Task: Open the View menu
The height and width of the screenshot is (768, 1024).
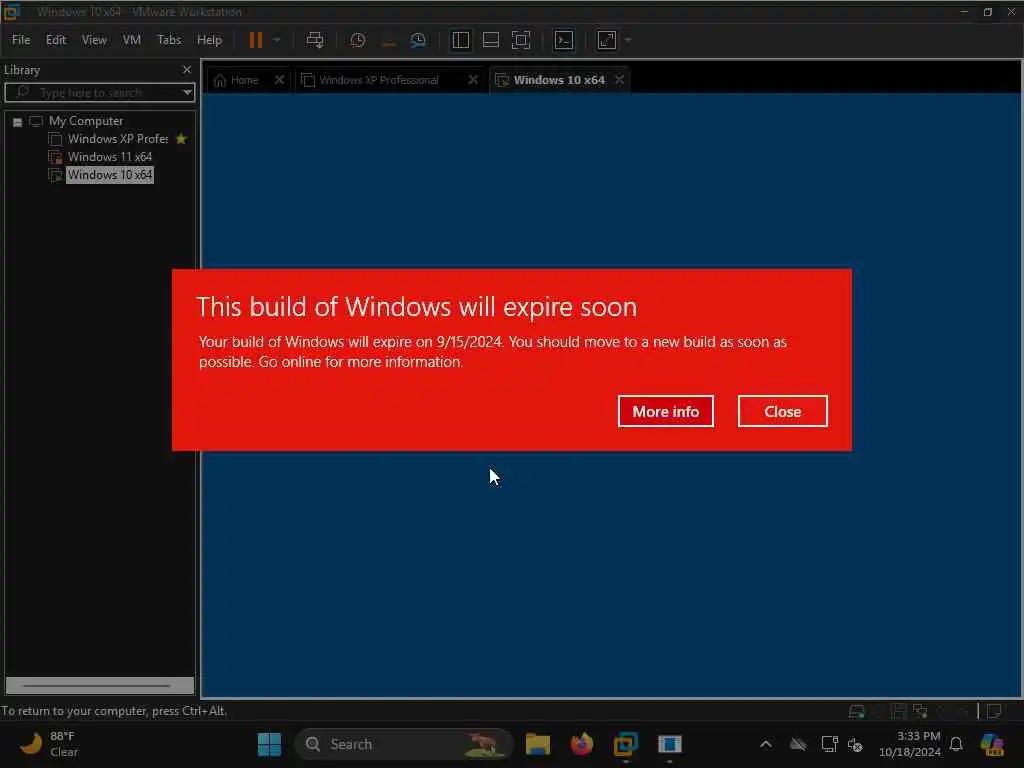Action: pos(94,40)
